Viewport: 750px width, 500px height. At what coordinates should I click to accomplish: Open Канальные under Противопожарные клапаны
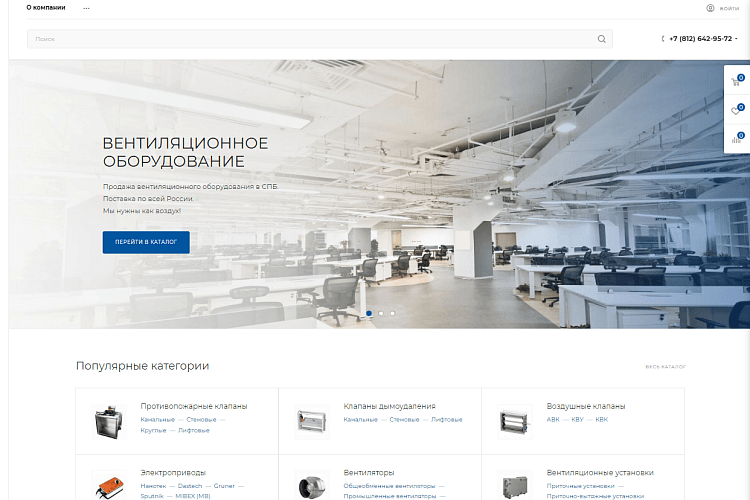coord(157,420)
